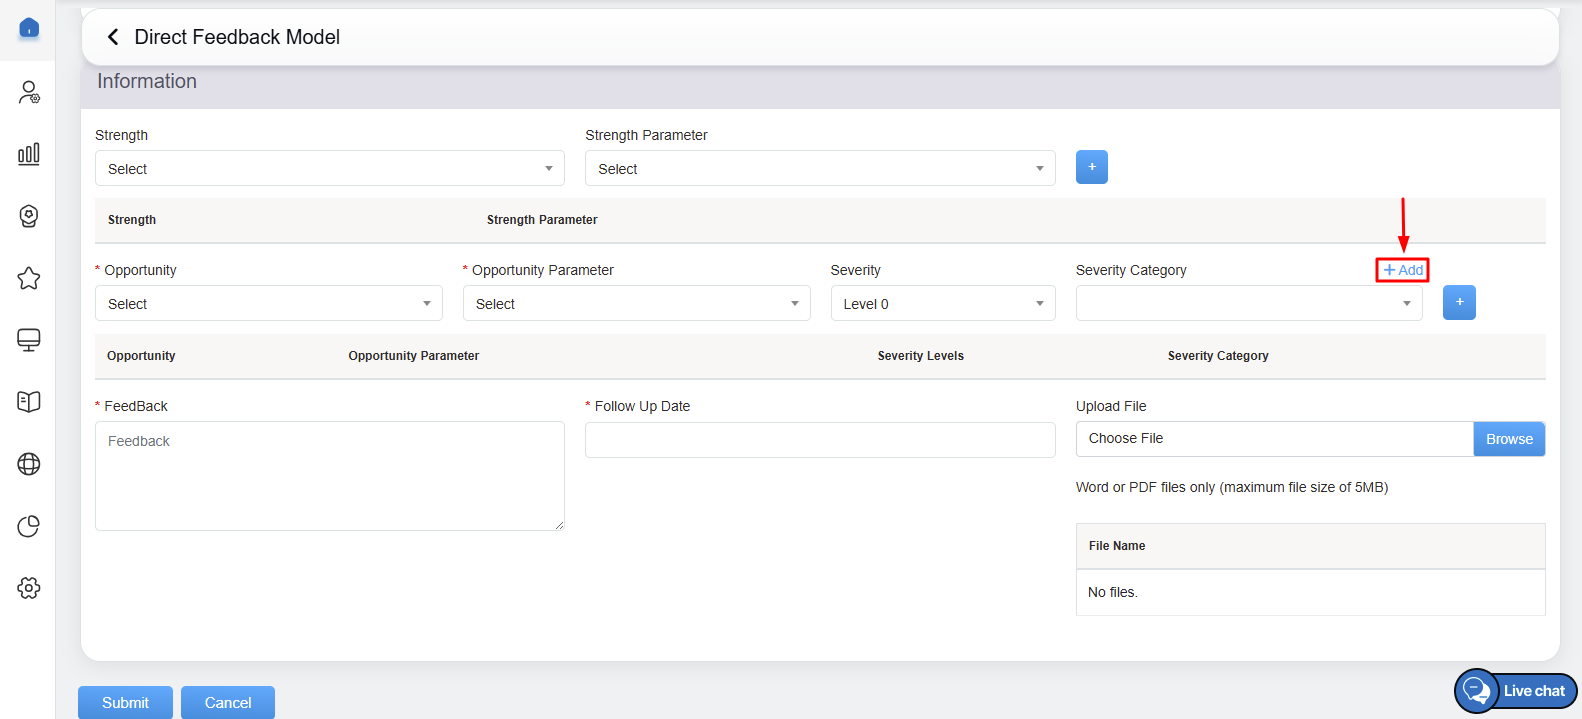Open the user settings sidebar icon
Screen dimensions: 1582x719
29,93
